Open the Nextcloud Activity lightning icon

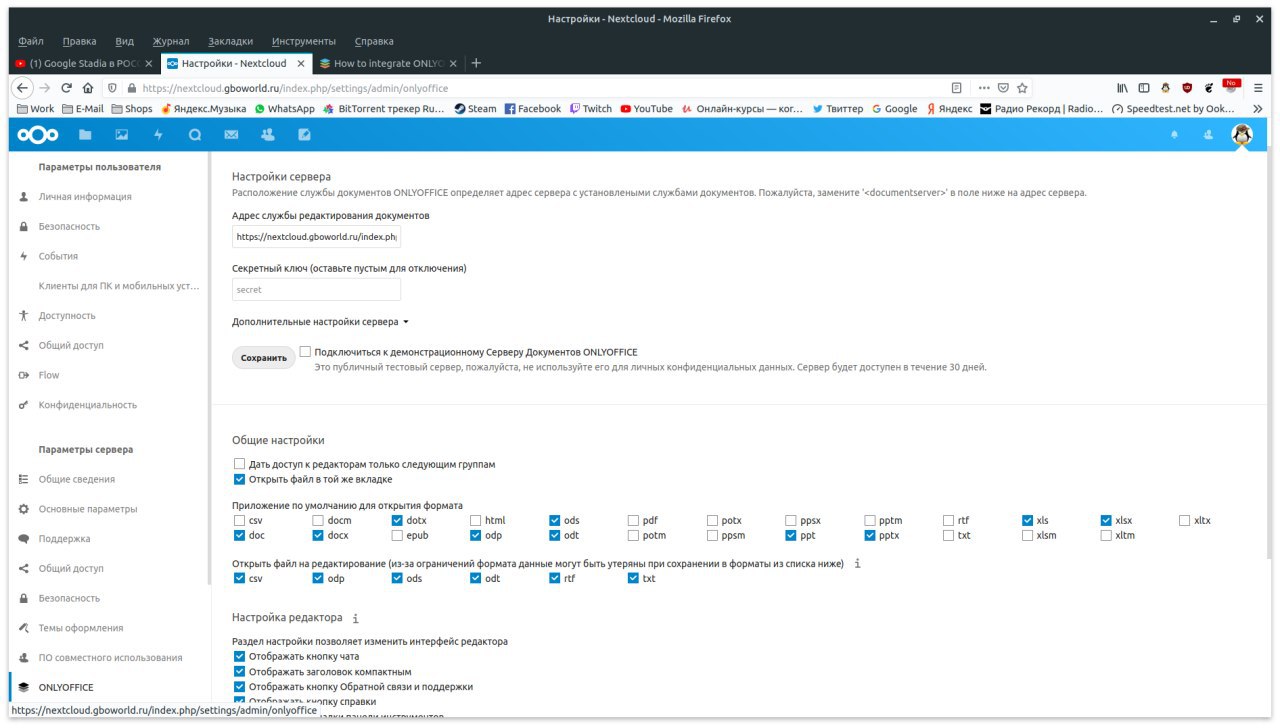(158, 134)
